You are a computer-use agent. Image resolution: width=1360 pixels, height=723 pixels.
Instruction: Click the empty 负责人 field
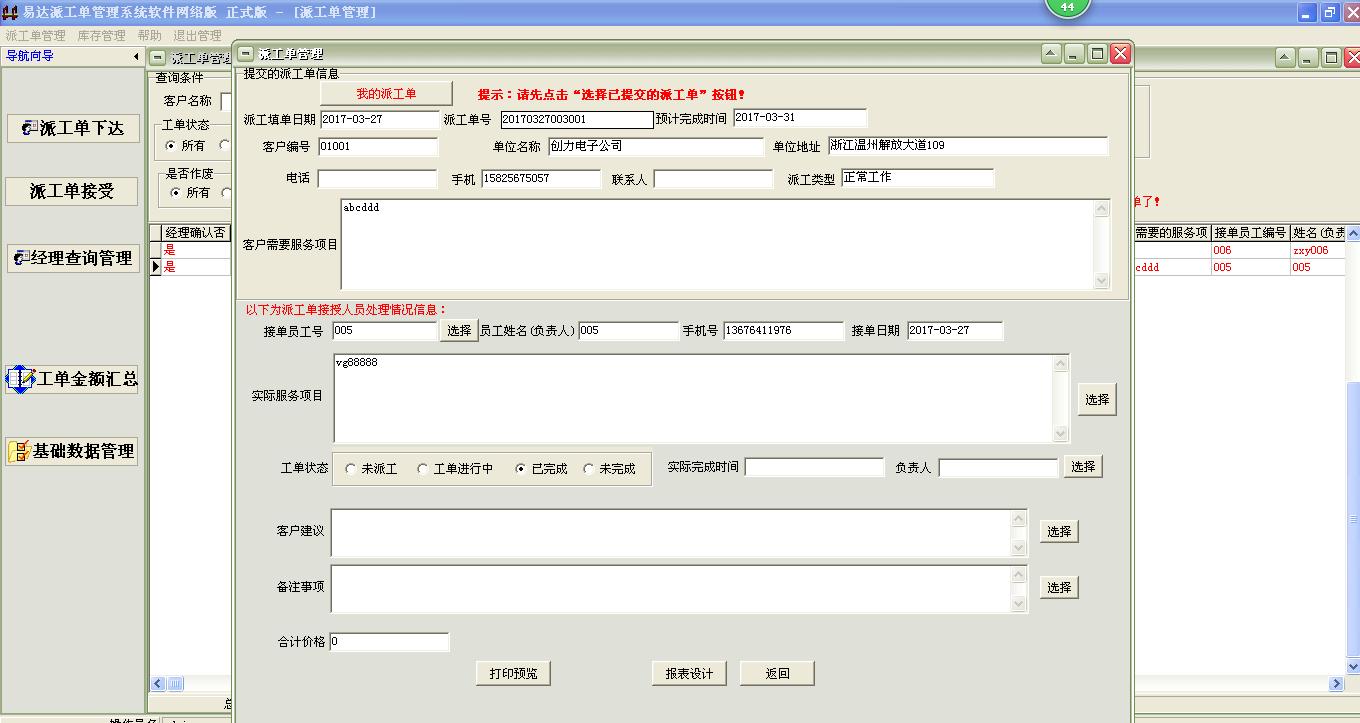pyautogui.click(x=998, y=467)
